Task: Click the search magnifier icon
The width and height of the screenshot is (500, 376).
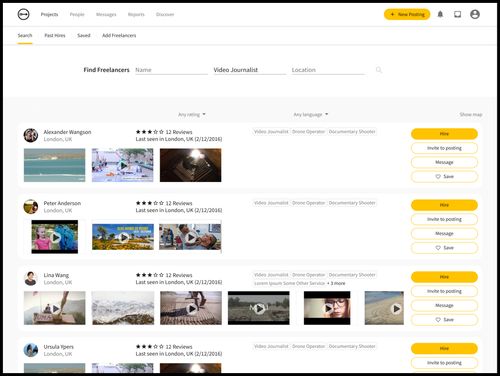Action: [x=379, y=70]
